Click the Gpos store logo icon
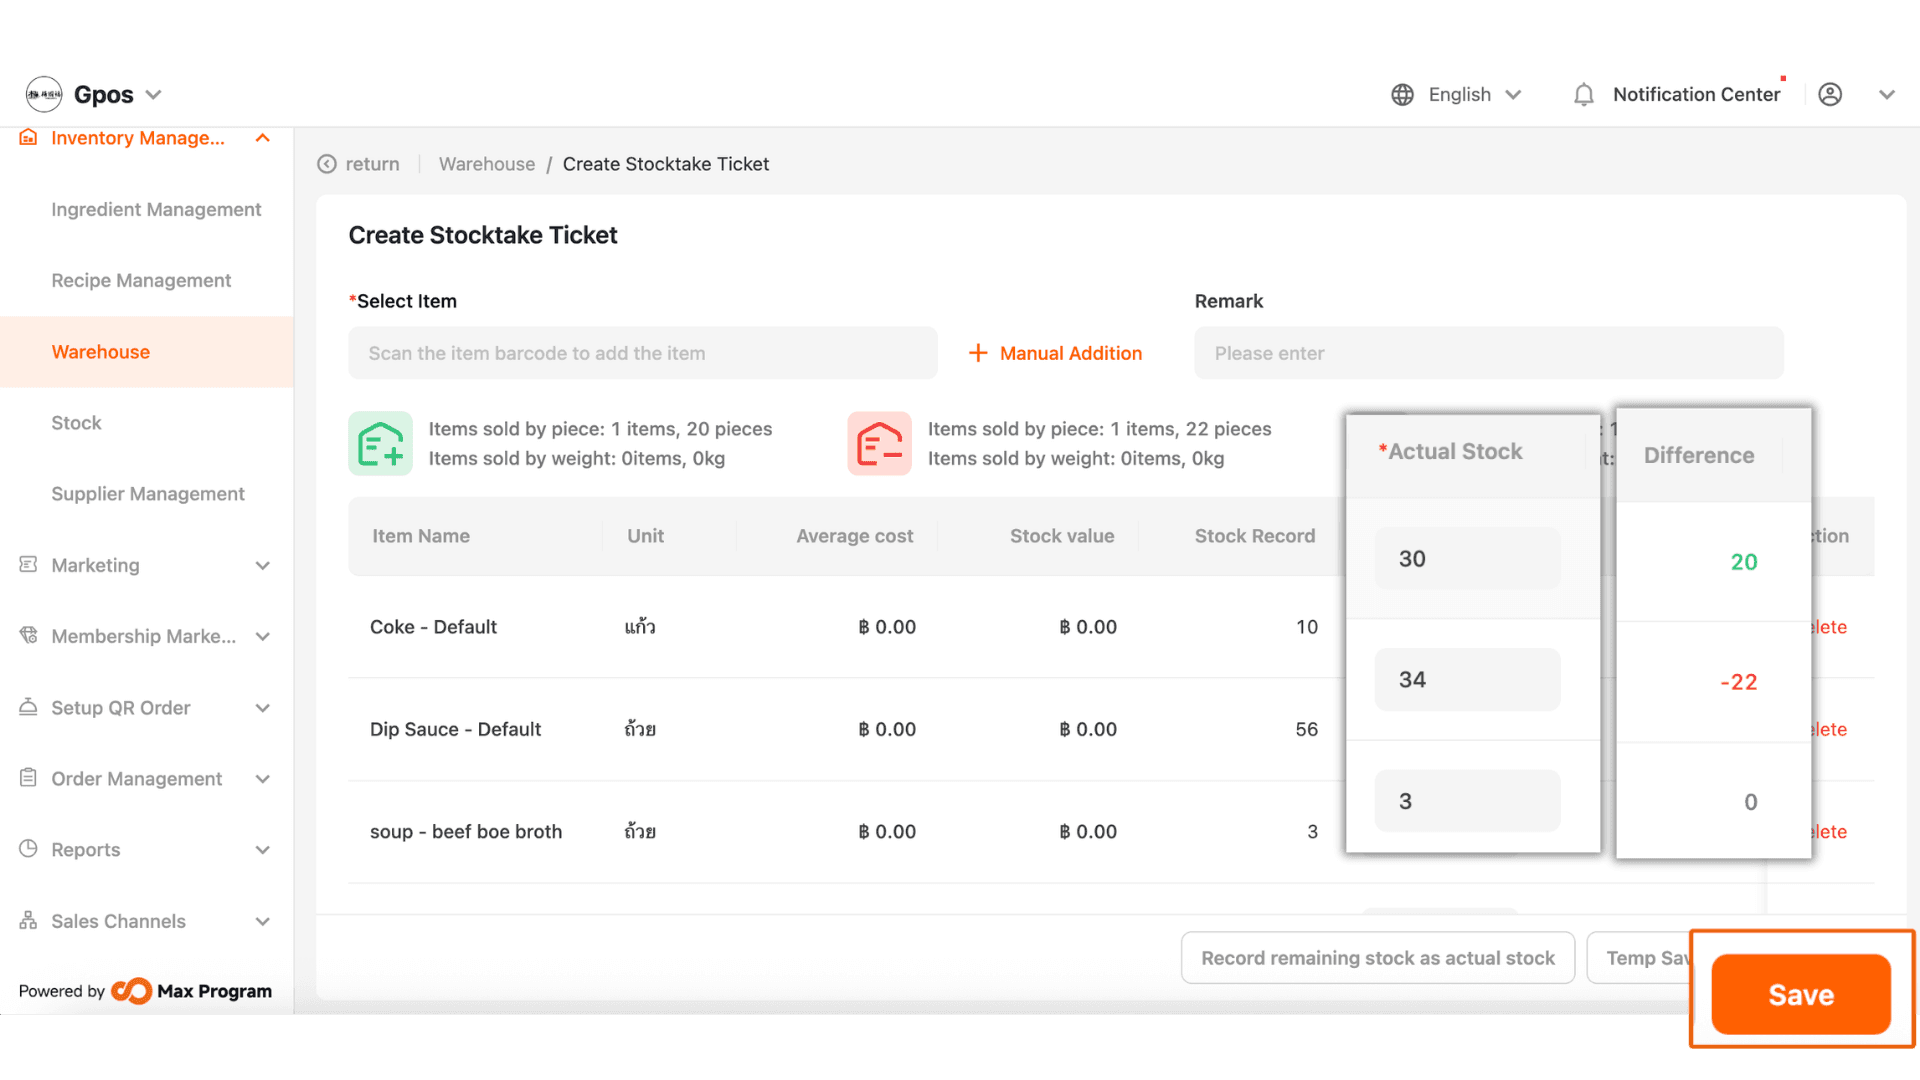The width and height of the screenshot is (1920, 1080). 44,94
